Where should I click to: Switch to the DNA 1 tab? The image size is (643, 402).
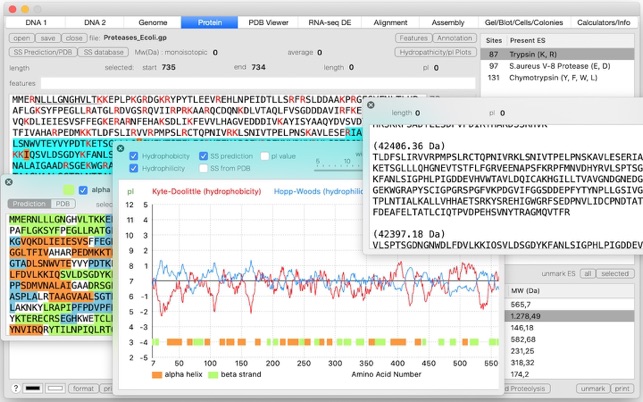(x=36, y=23)
